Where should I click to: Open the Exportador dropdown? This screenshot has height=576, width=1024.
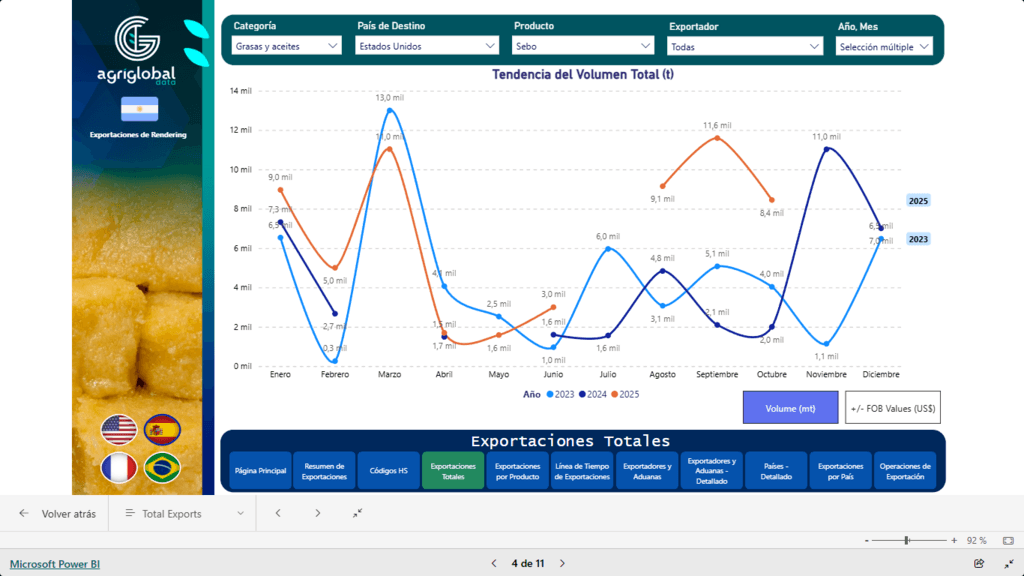click(x=744, y=46)
